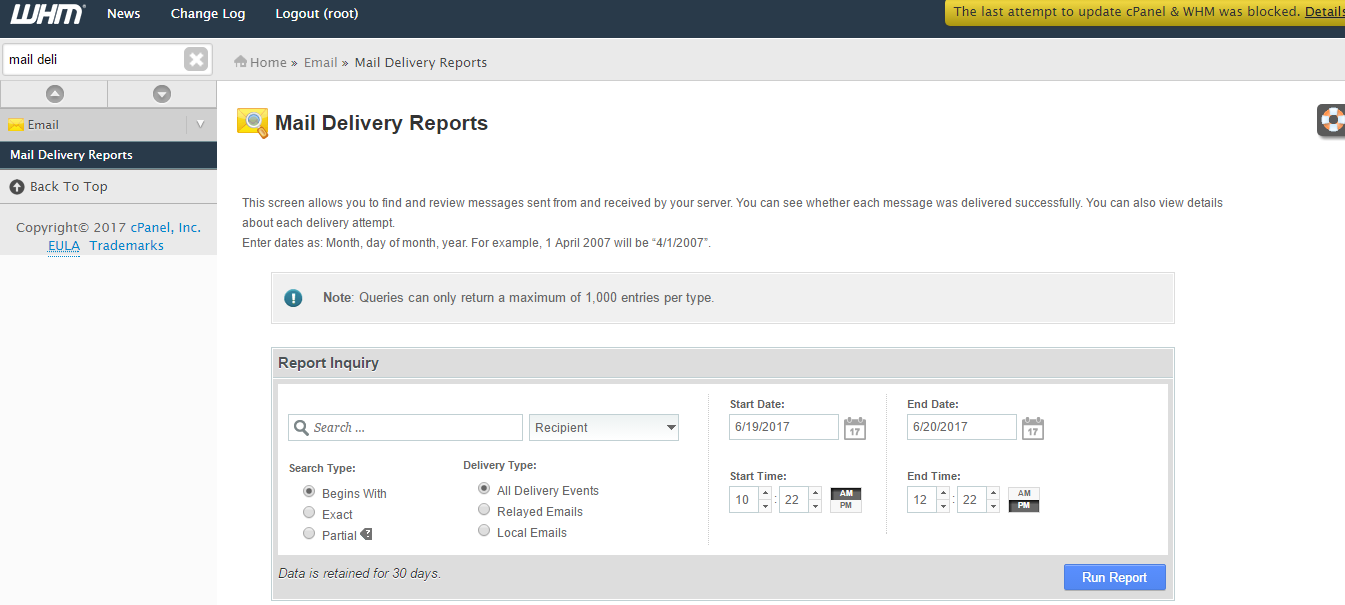Click the End Date input field
This screenshot has width=1345, height=605.
pyautogui.click(x=962, y=427)
